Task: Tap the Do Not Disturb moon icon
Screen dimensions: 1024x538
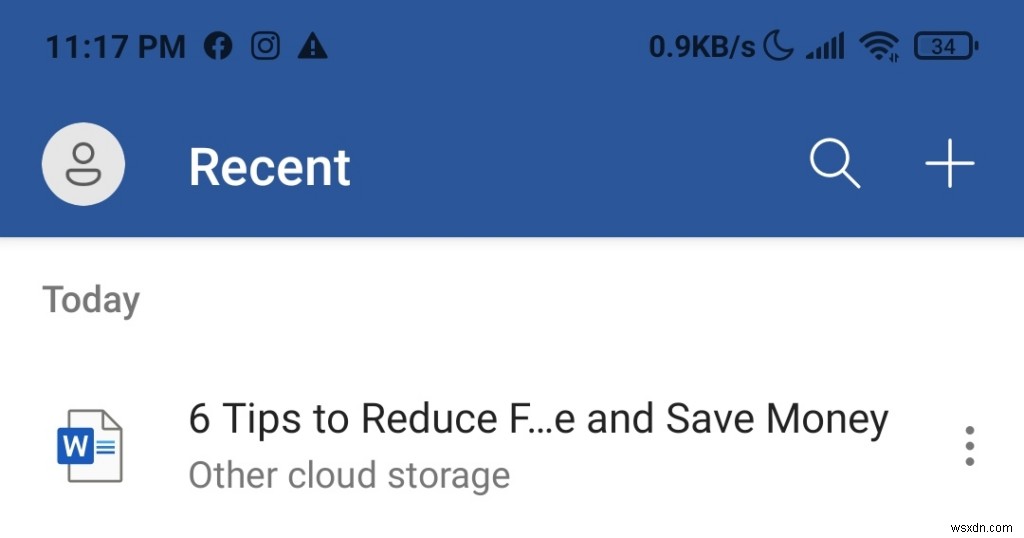Action: (777, 46)
